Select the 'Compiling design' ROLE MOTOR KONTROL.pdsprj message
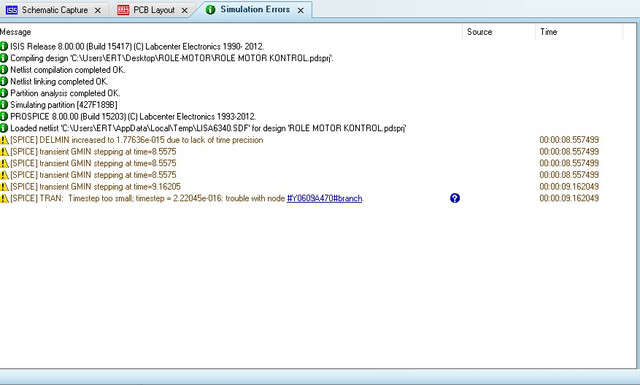This screenshot has height=385, width=640. [x=172, y=58]
